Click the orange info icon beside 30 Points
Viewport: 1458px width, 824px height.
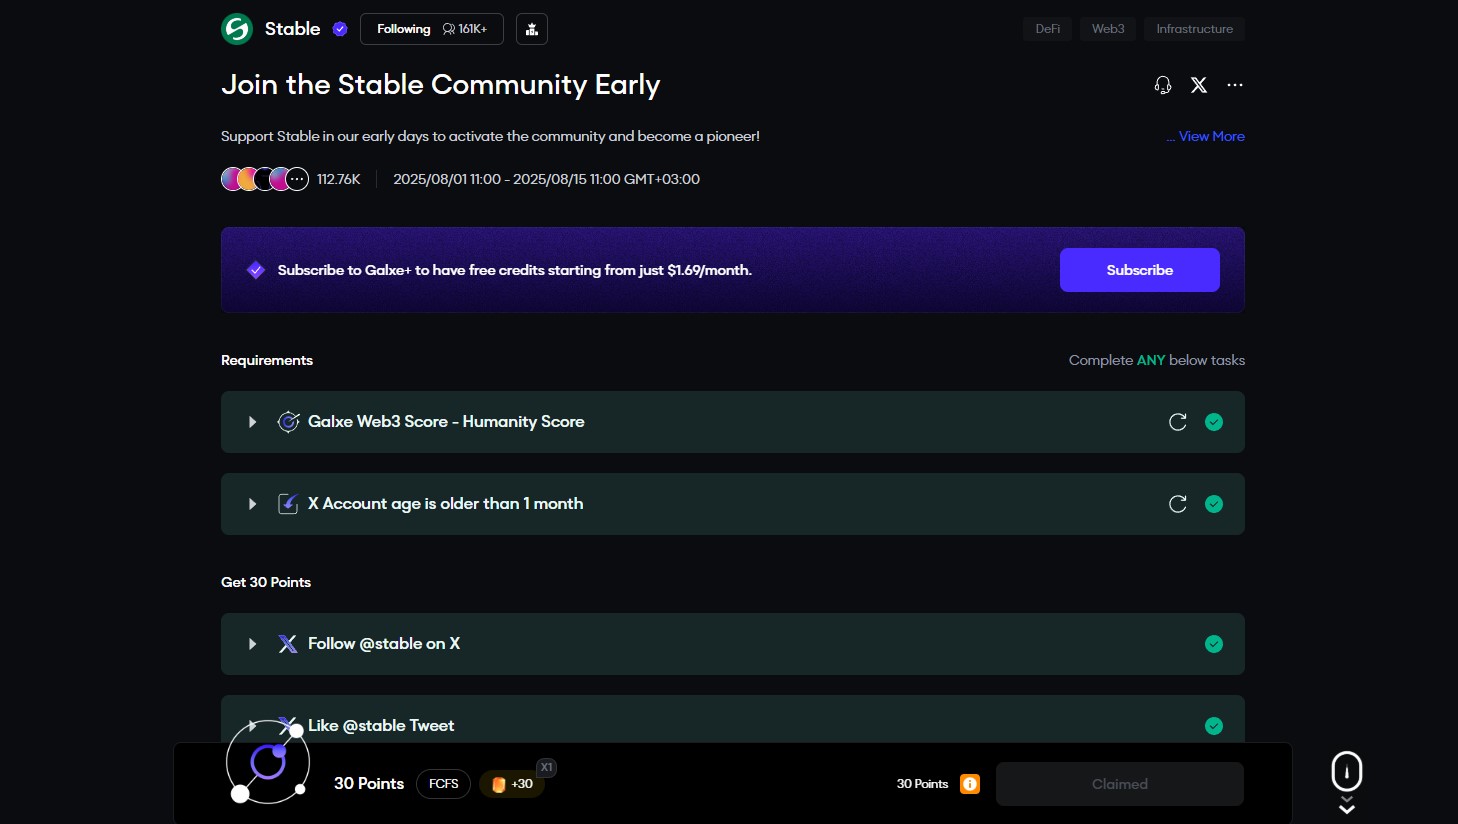(x=969, y=784)
